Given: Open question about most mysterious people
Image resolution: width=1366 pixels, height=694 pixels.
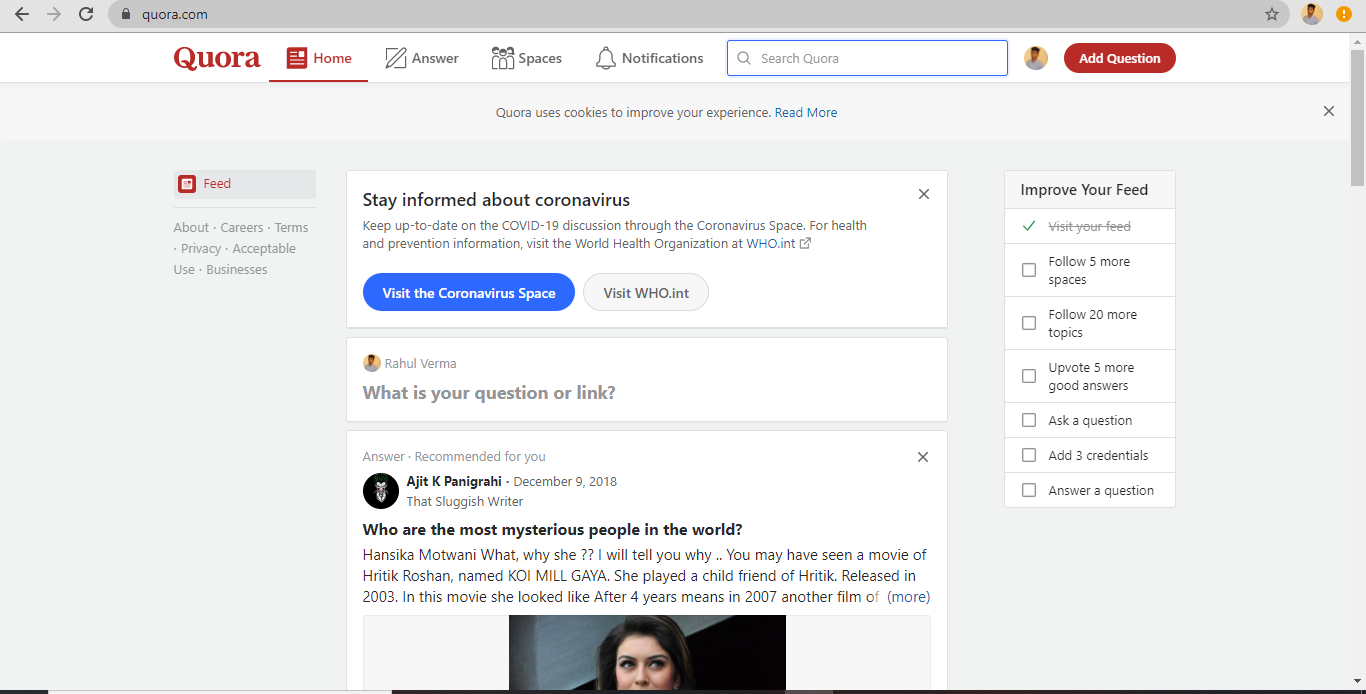Looking at the screenshot, I should 553,529.
